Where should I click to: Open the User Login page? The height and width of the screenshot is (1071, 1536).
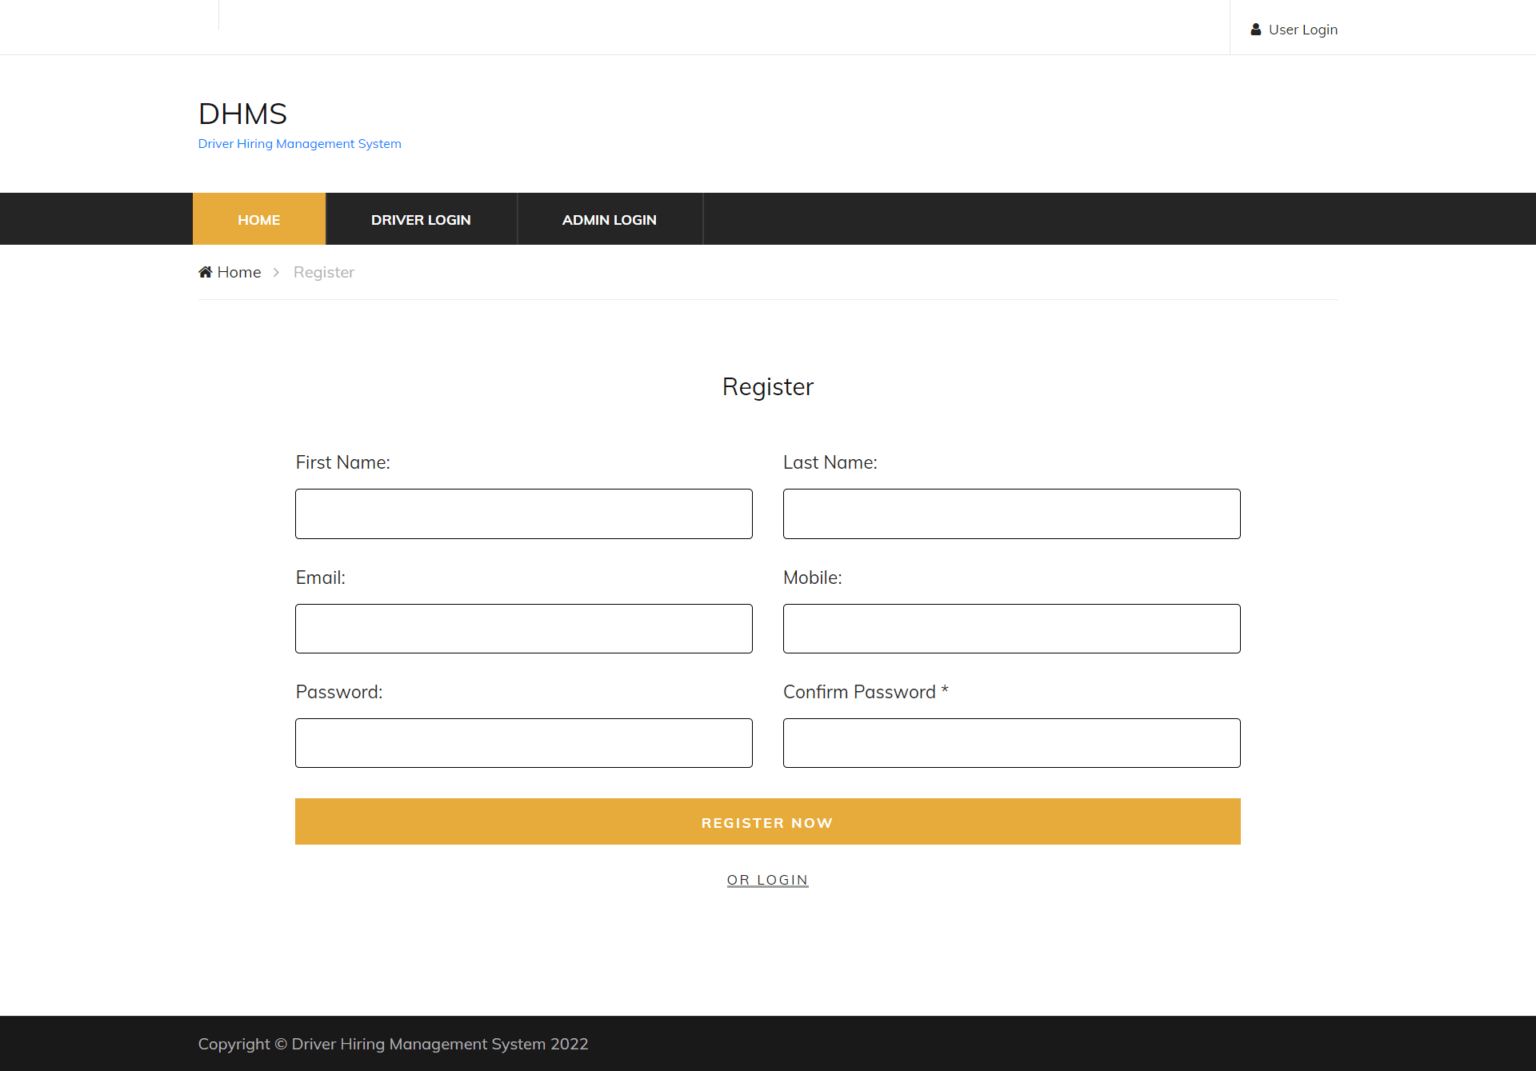click(x=1302, y=29)
